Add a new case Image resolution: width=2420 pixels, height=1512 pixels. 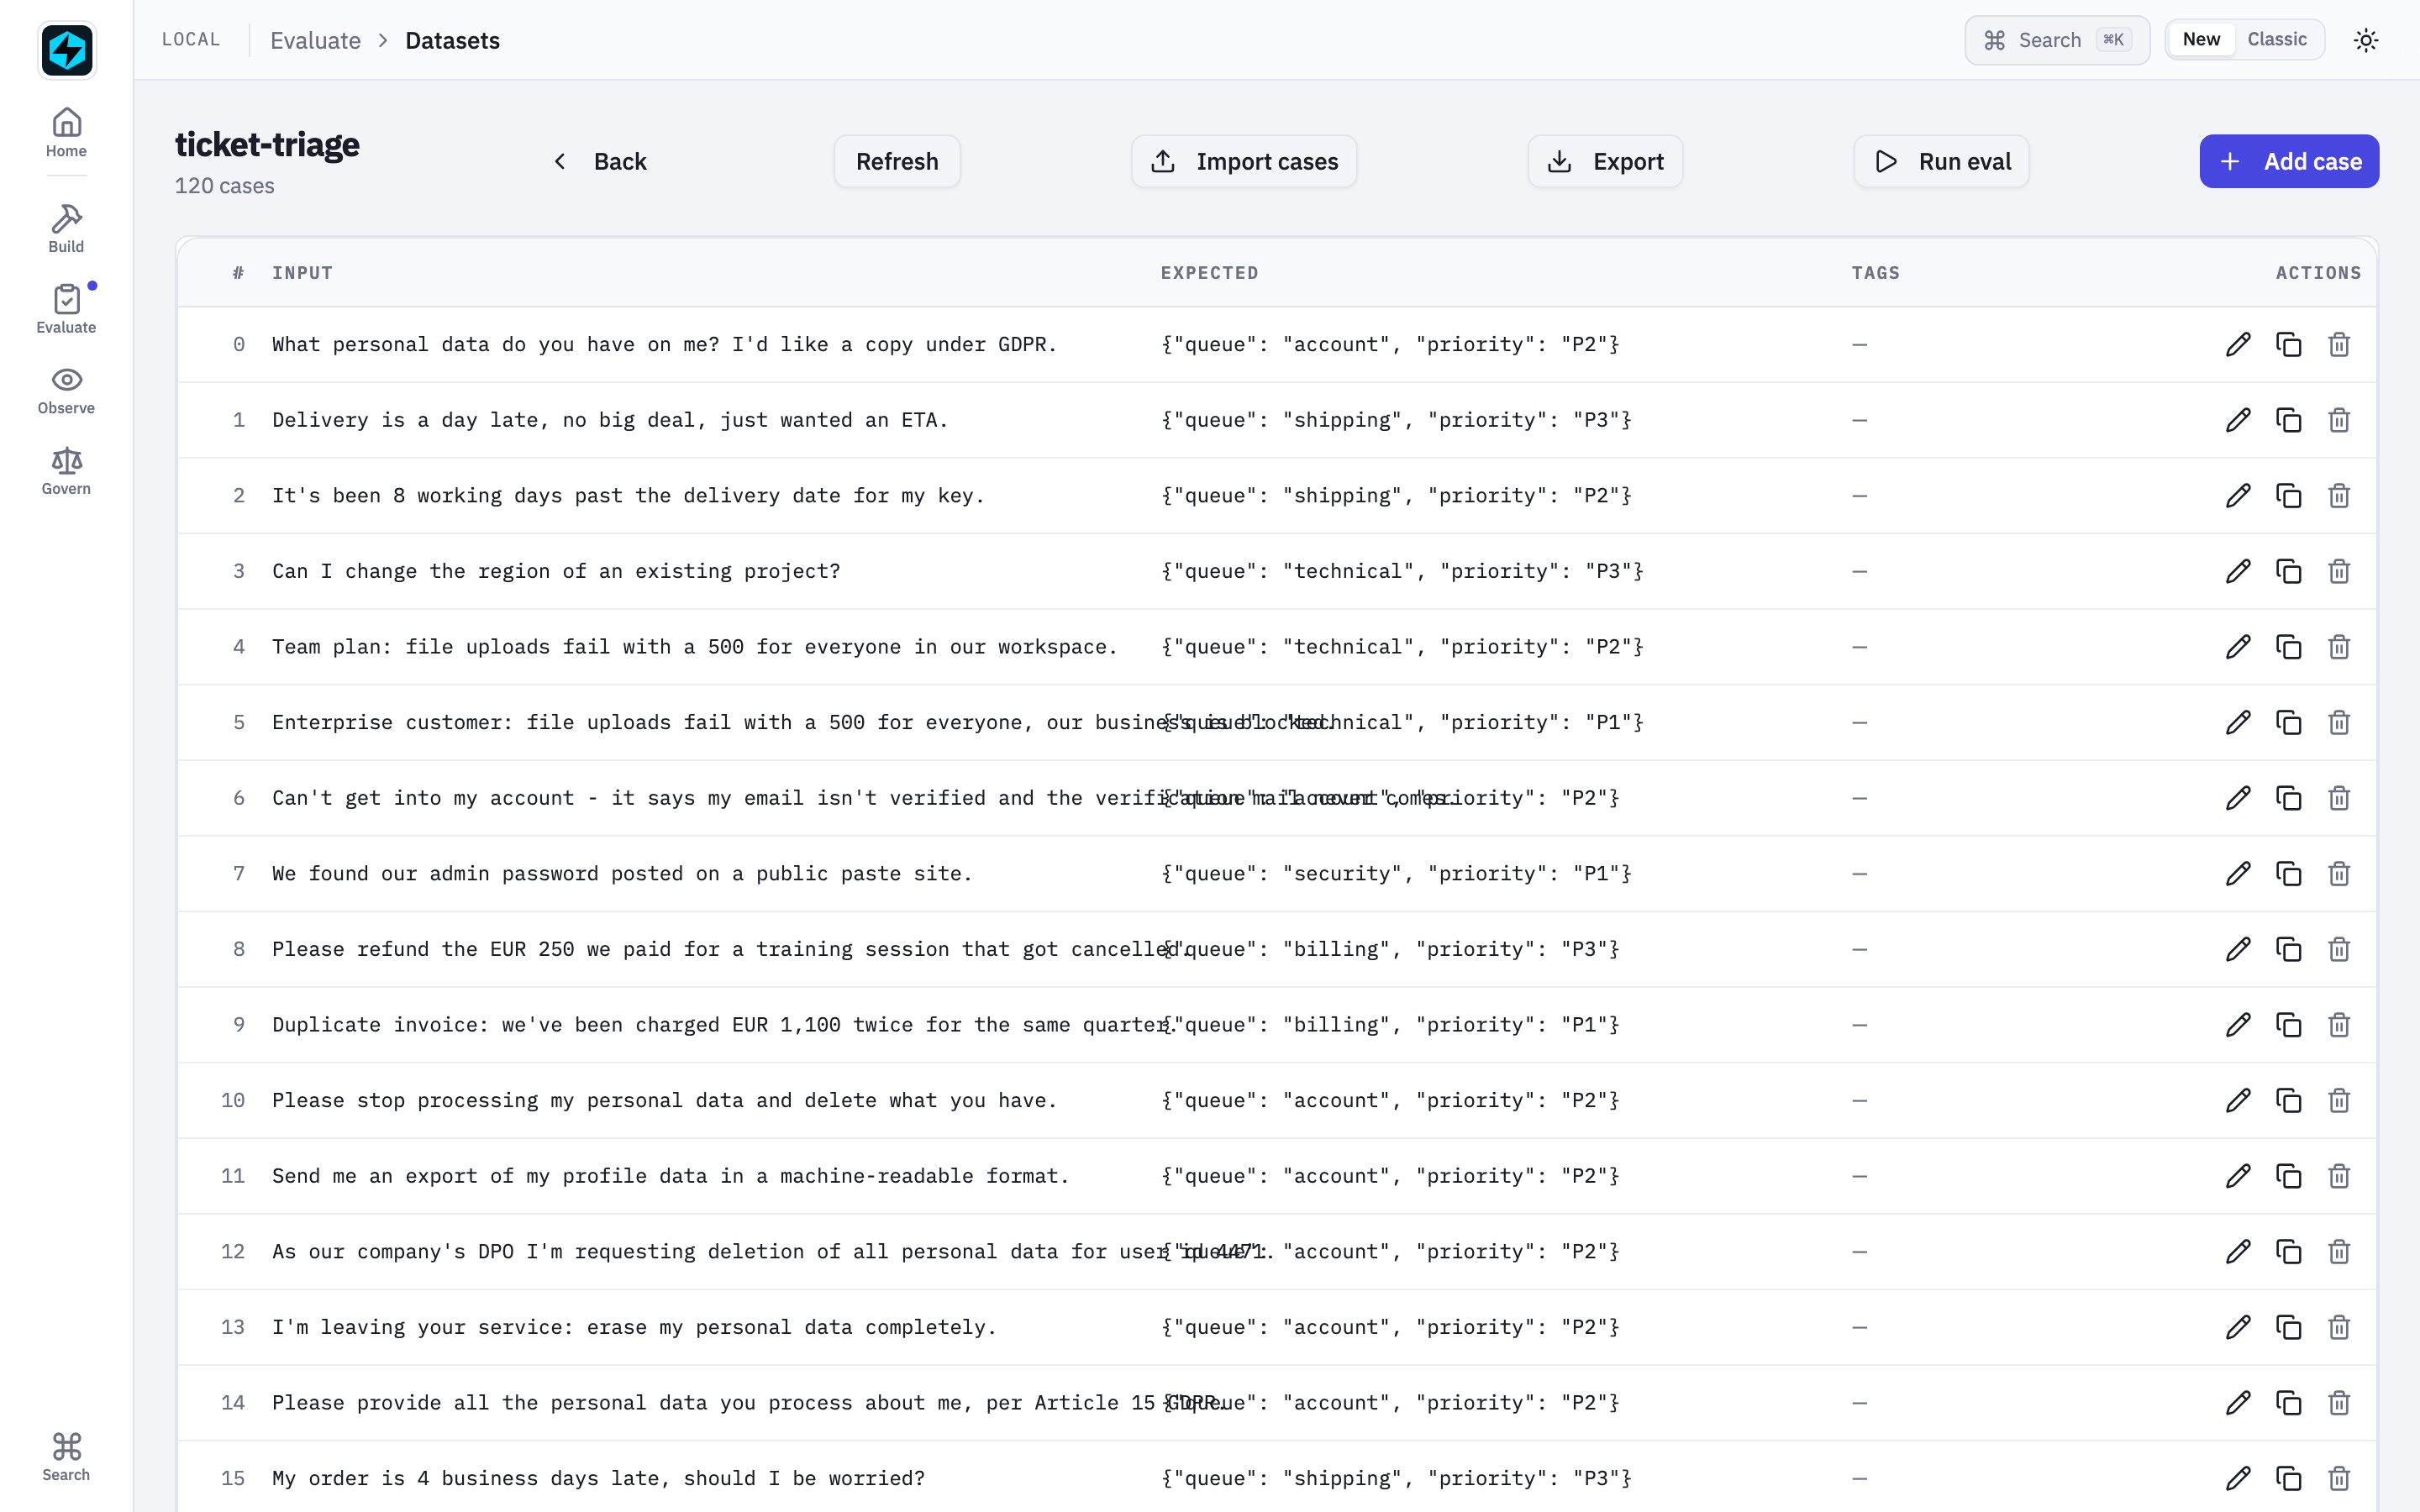2289,161
